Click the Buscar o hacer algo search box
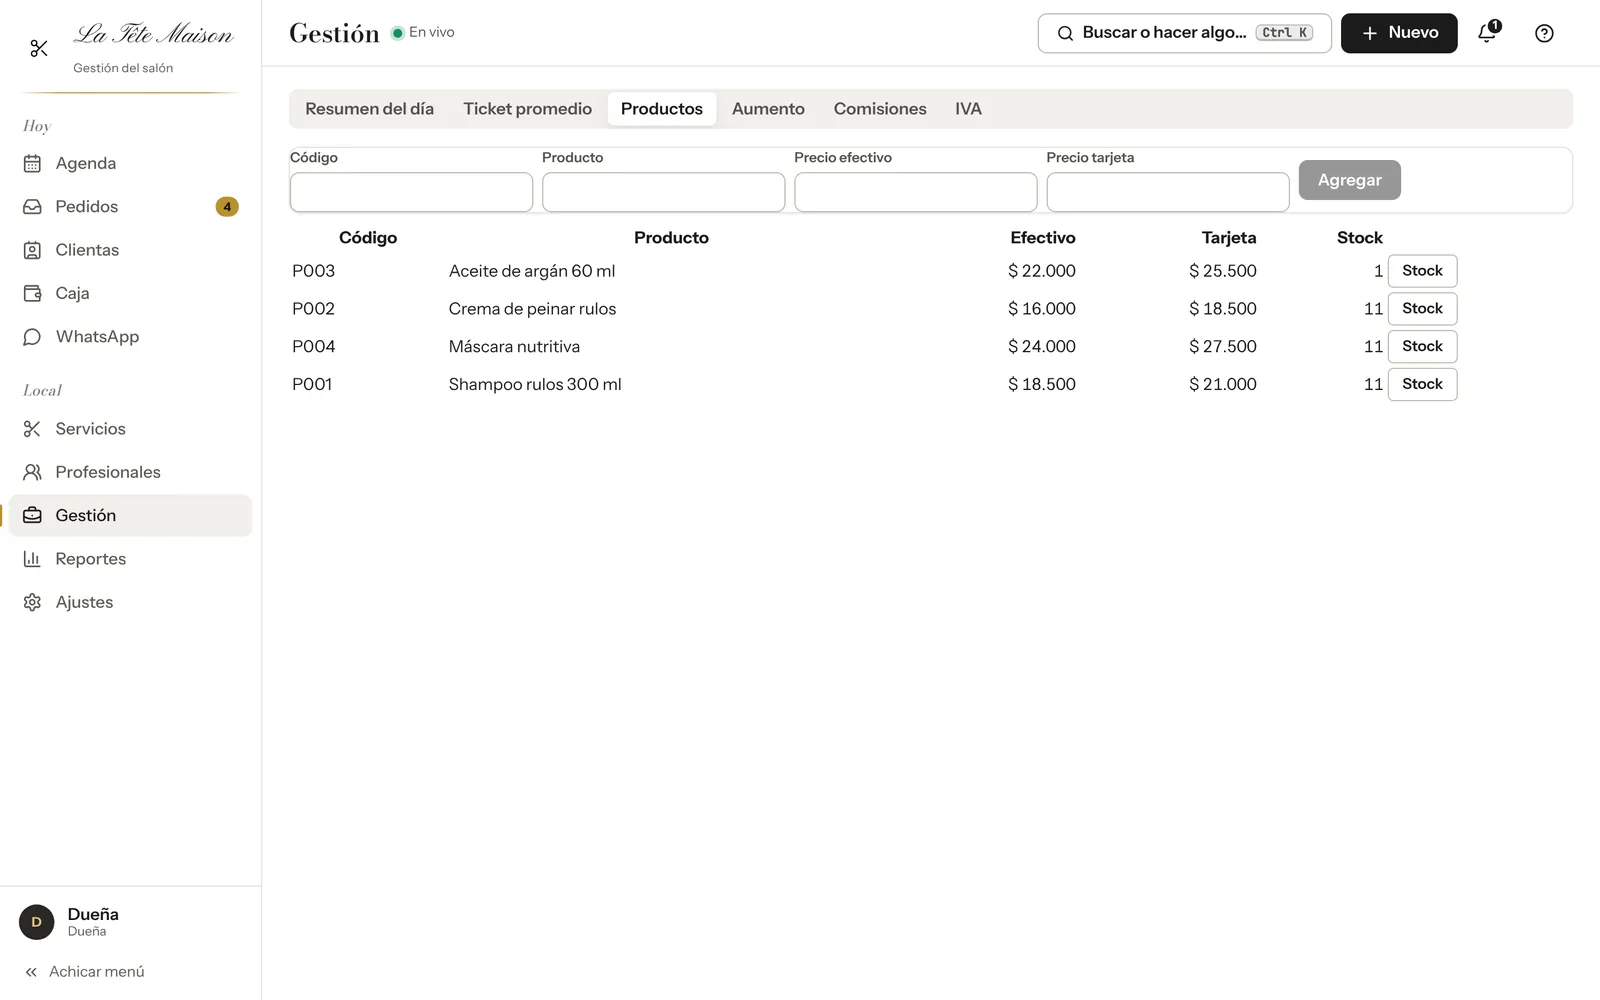This screenshot has width=1600, height=1000. click(x=1185, y=33)
